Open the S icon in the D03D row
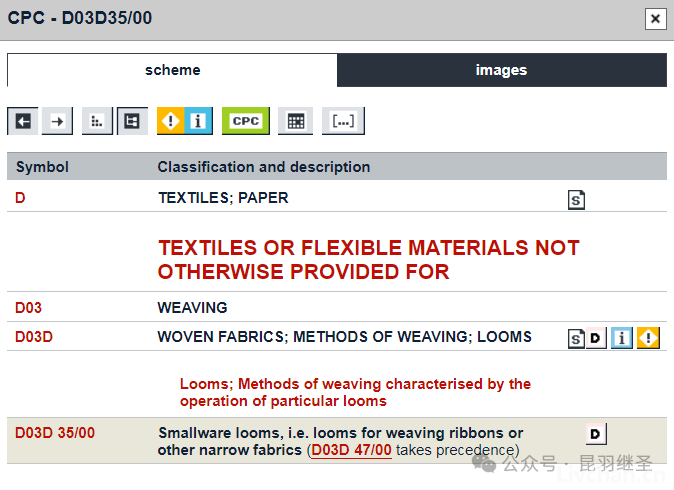Screen dimensions: 674x490 576,338
